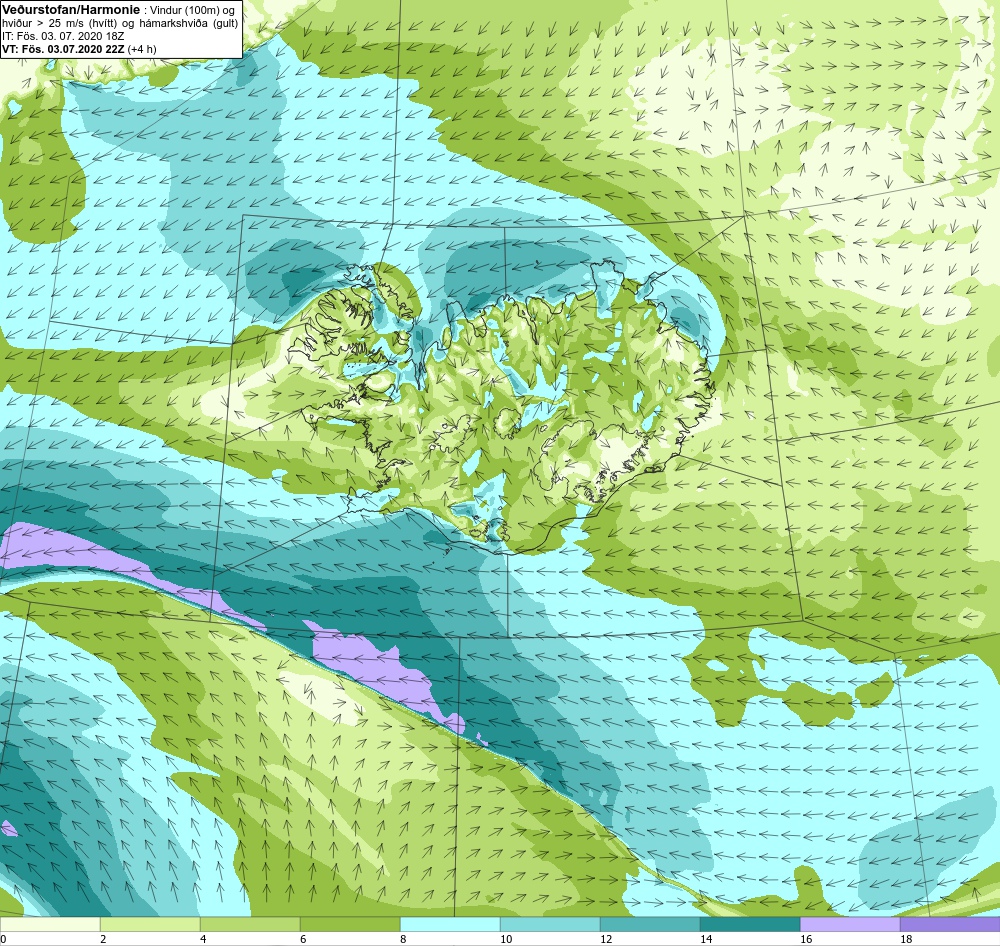1000x946 pixels.
Task: Click the '18' scale label
Action: tap(906, 939)
